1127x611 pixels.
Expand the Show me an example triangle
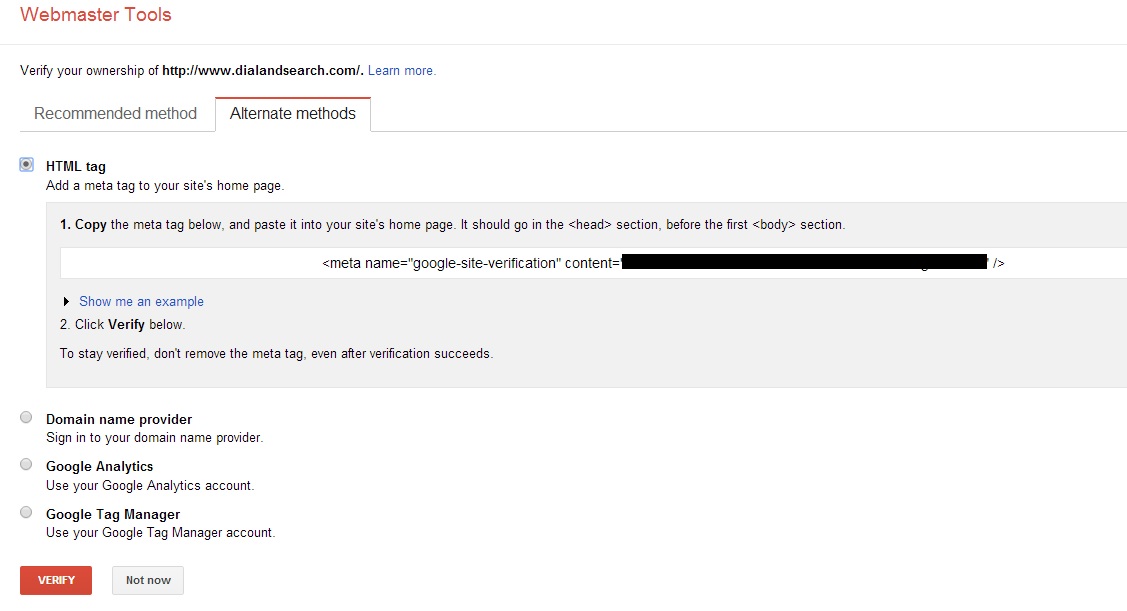point(66,301)
